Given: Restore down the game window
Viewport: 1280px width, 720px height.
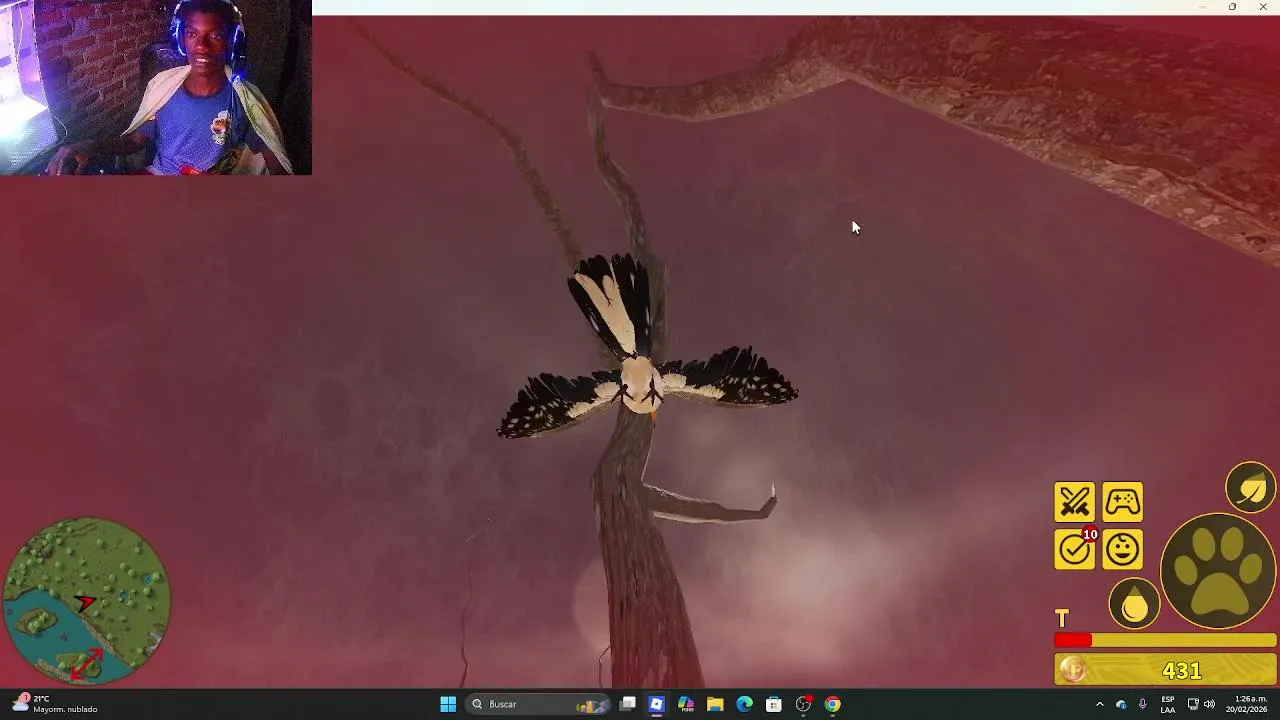Looking at the screenshot, I should click(1232, 7).
